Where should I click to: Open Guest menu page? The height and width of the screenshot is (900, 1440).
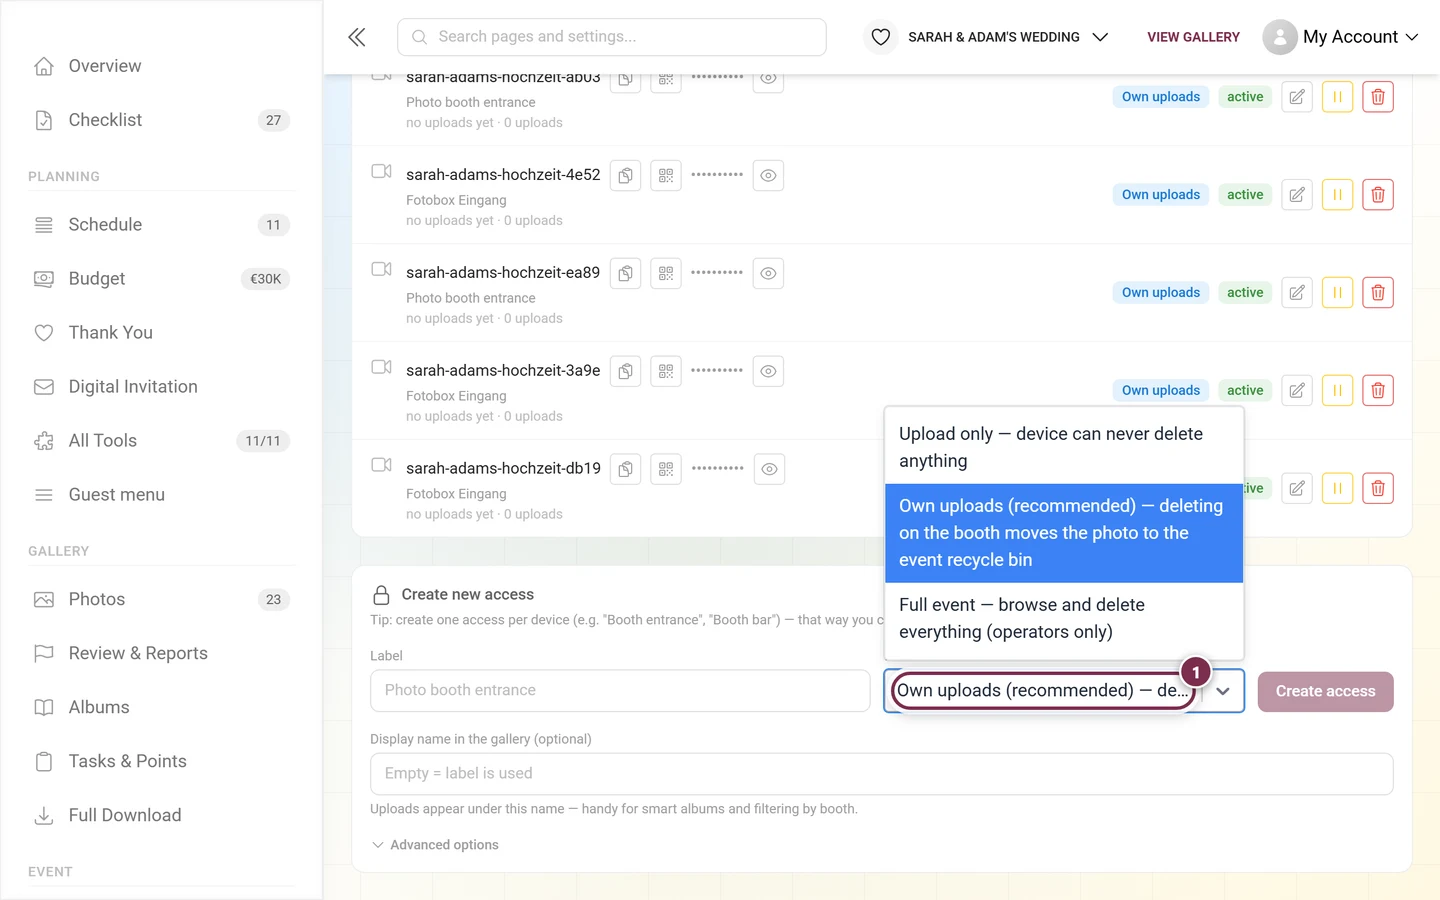[x=161, y=495]
